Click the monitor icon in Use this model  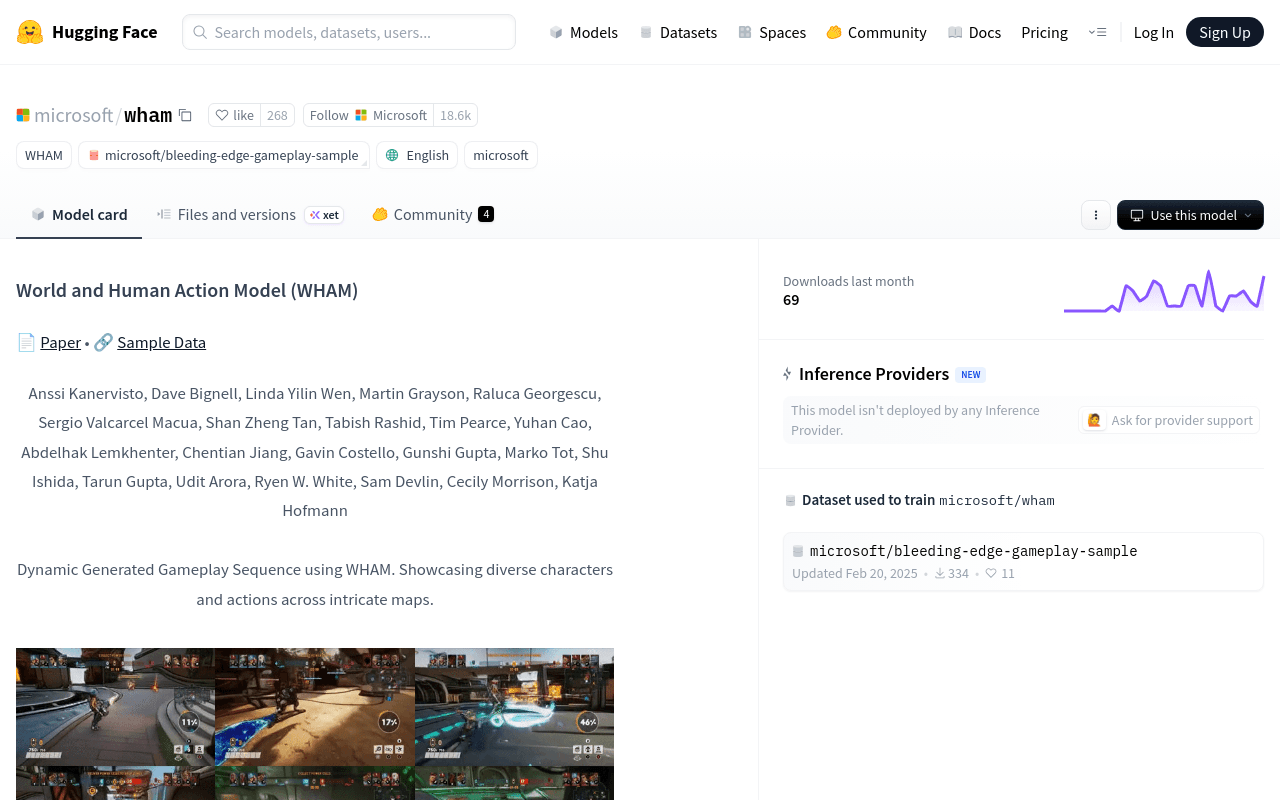click(x=1137, y=215)
